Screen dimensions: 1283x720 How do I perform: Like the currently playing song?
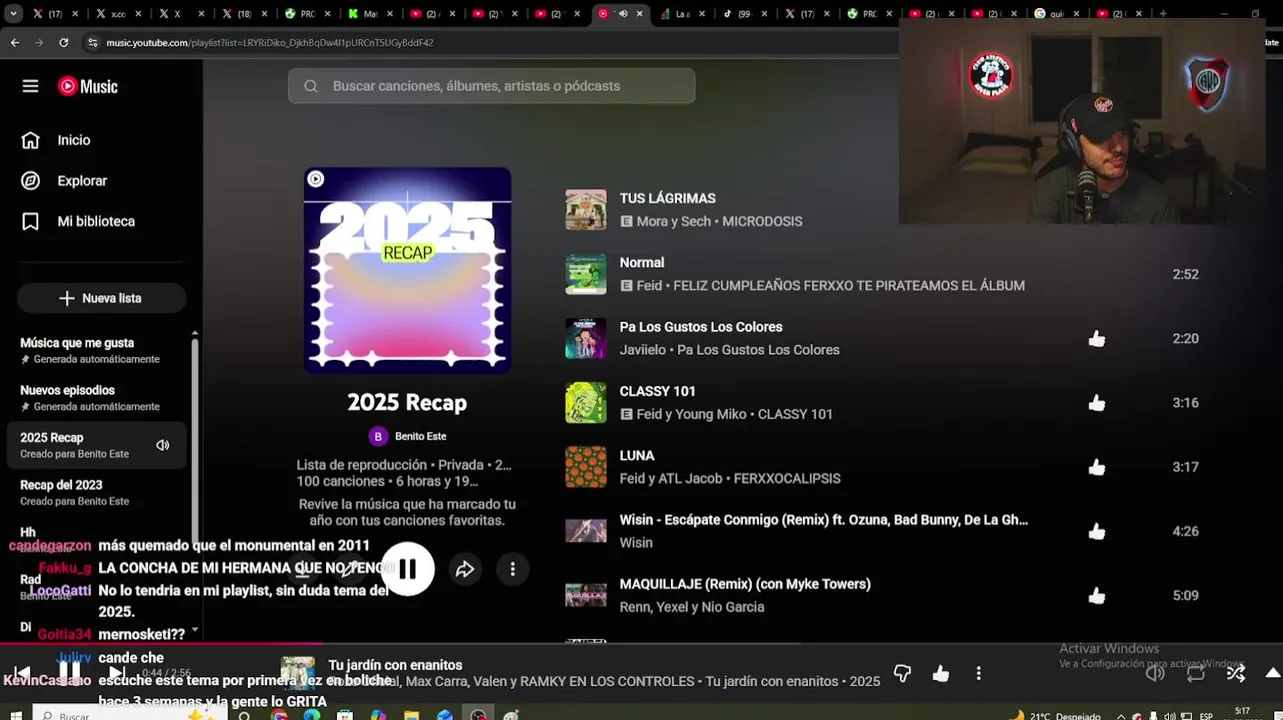pos(941,673)
